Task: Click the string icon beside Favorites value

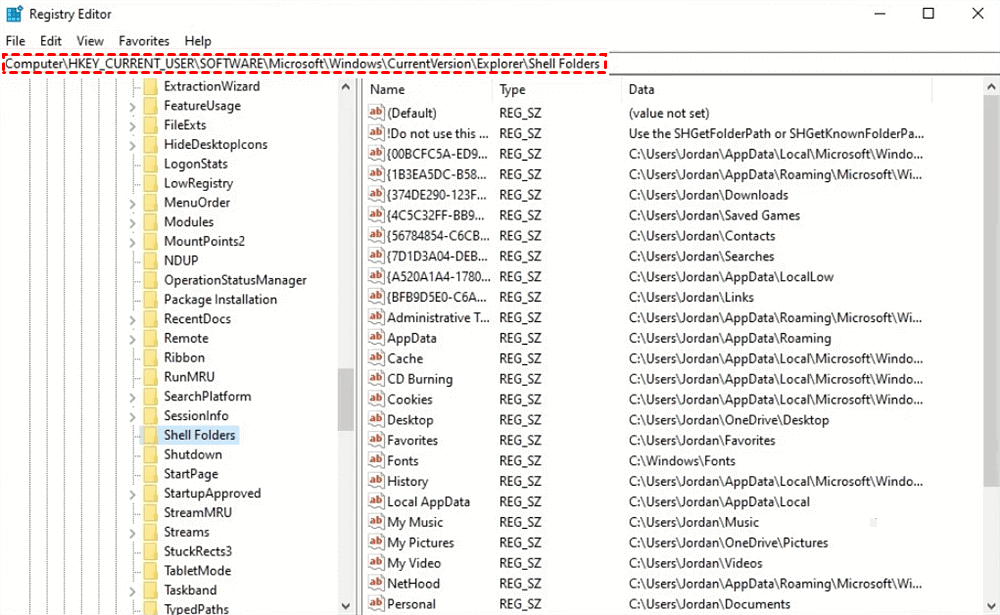Action: coord(376,440)
